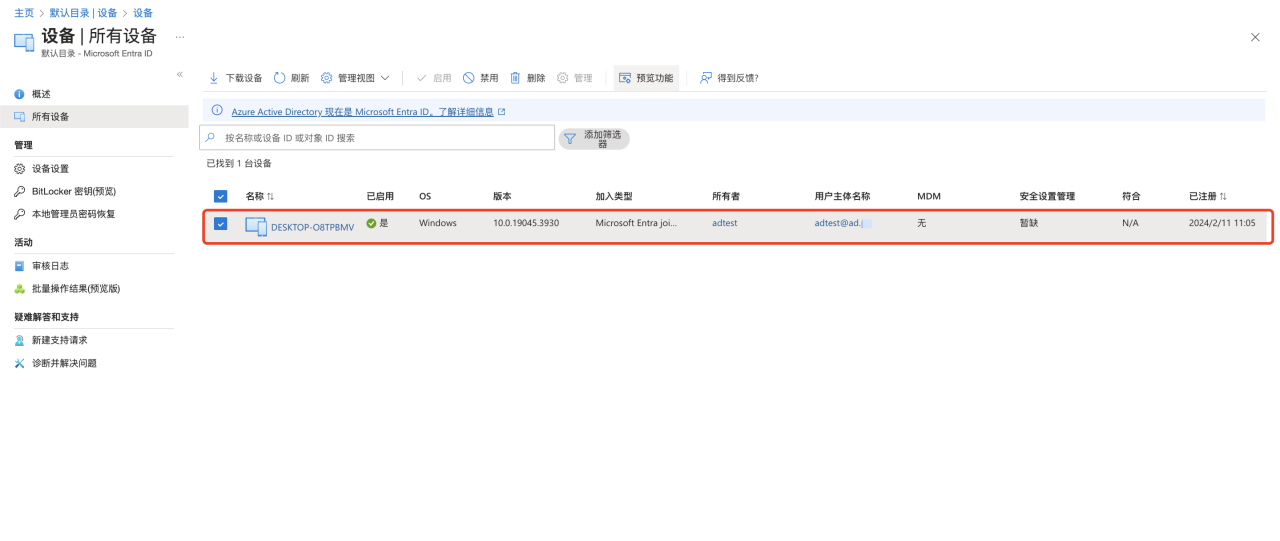Click Add filter (添加筛选器) button

tap(594, 139)
